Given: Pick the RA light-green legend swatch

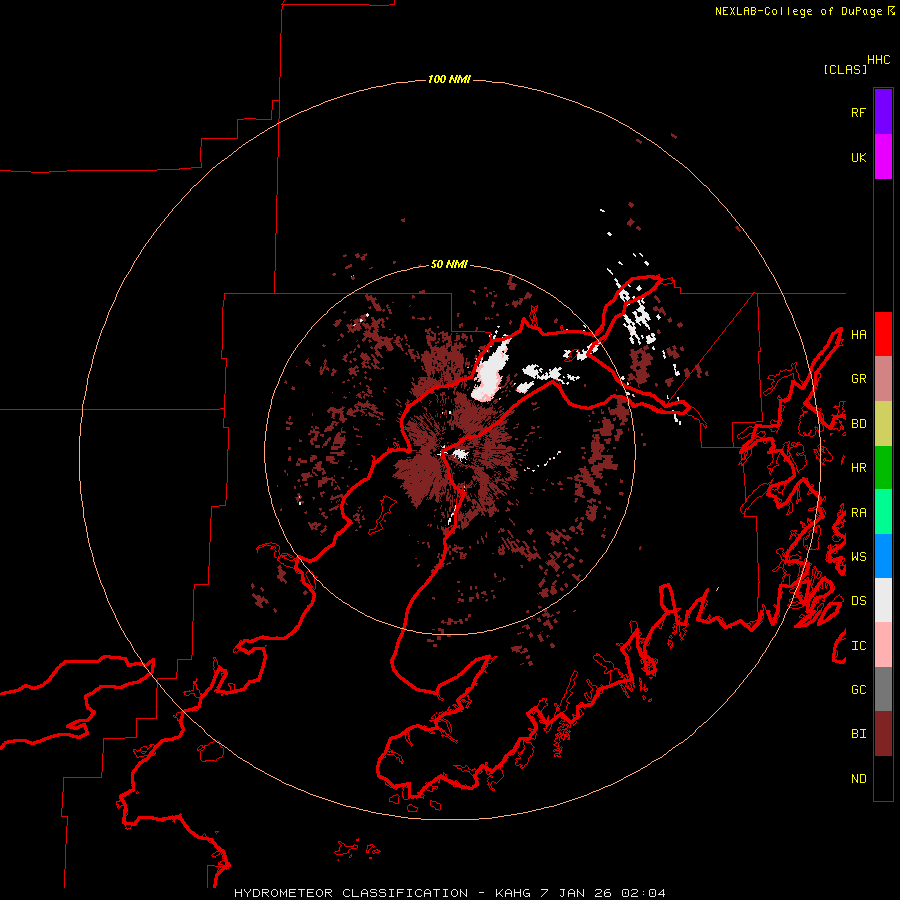Looking at the screenshot, I should pos(883,512).
